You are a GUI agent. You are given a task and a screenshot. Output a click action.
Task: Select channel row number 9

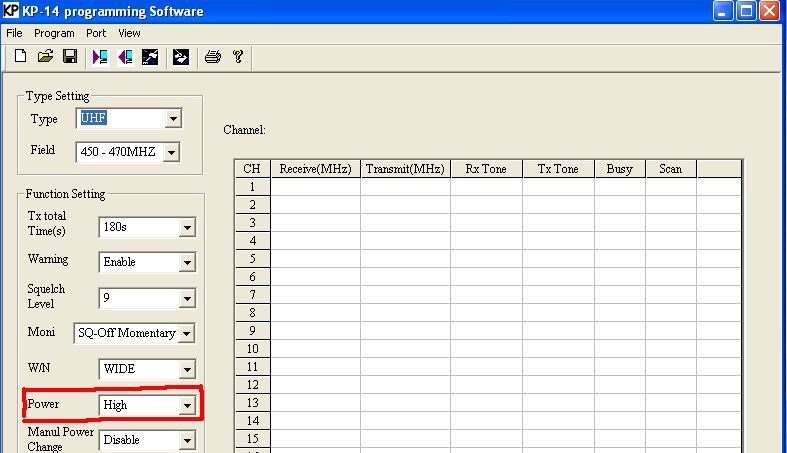[252, 331]
